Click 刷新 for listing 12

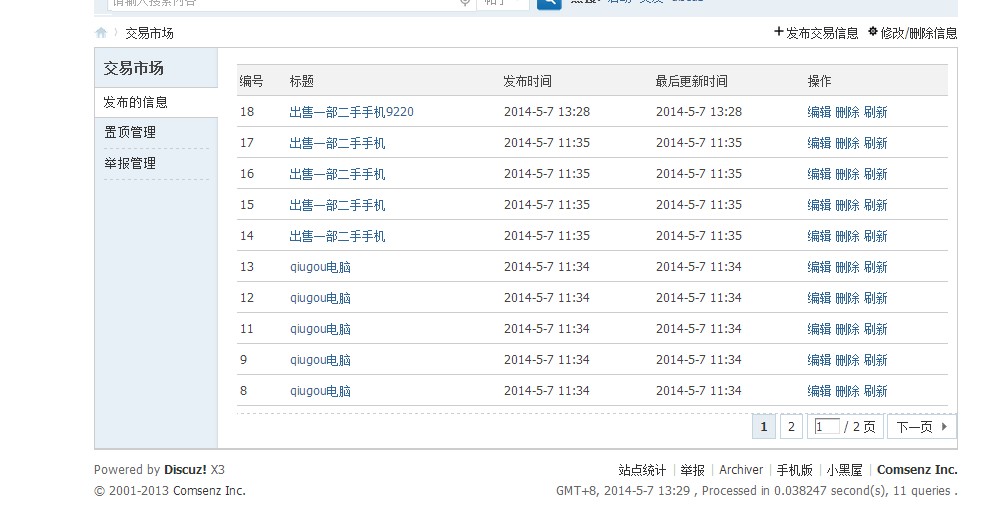pos(876,298)
